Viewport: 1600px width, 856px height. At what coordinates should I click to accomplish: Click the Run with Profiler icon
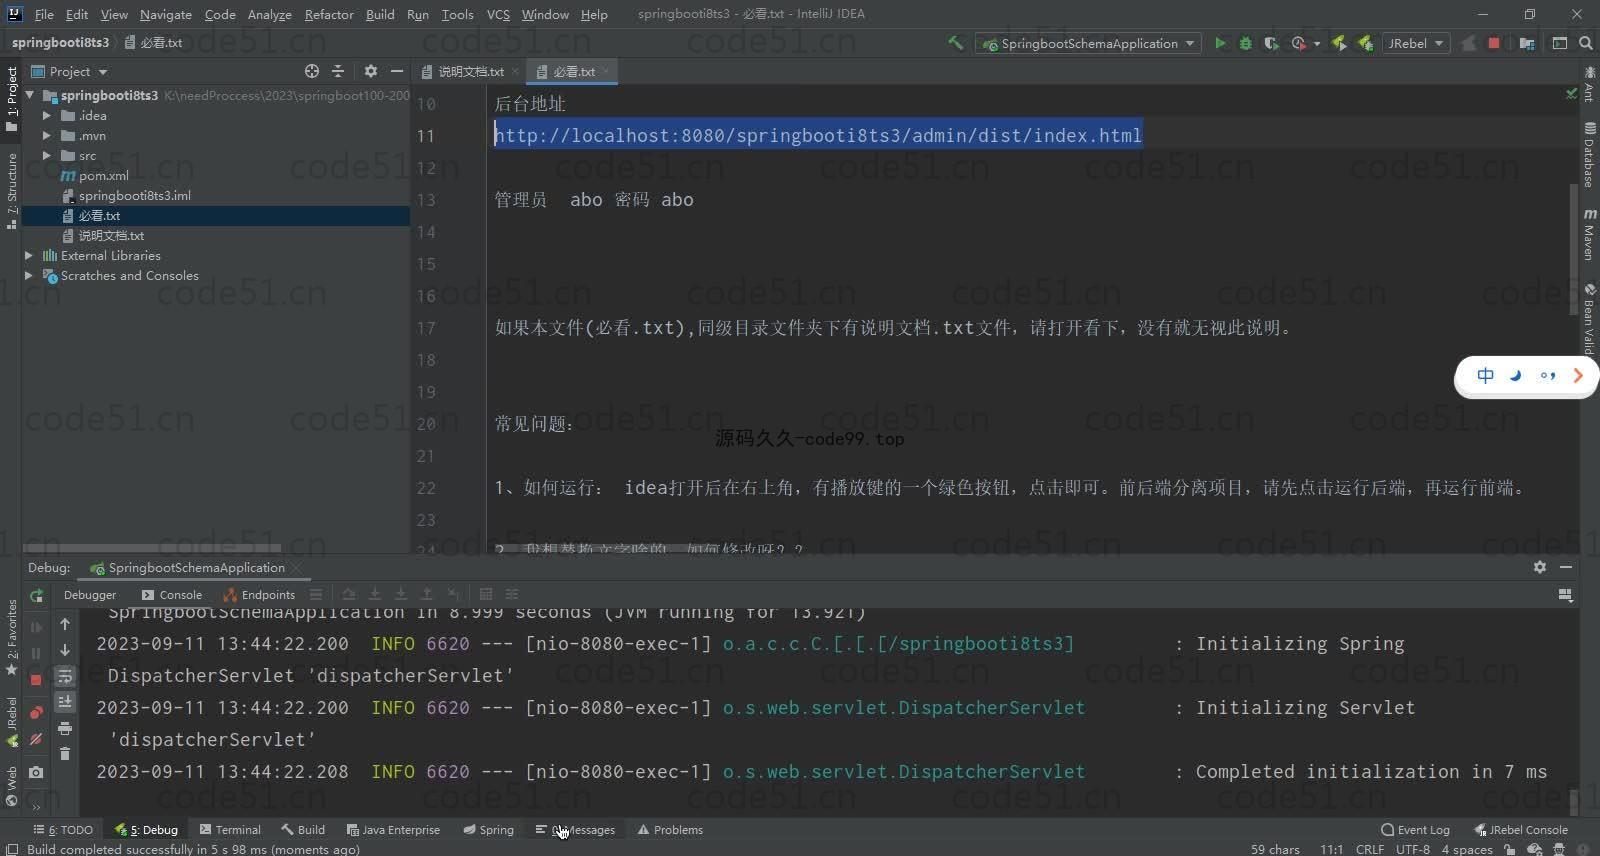(1298, 43)
